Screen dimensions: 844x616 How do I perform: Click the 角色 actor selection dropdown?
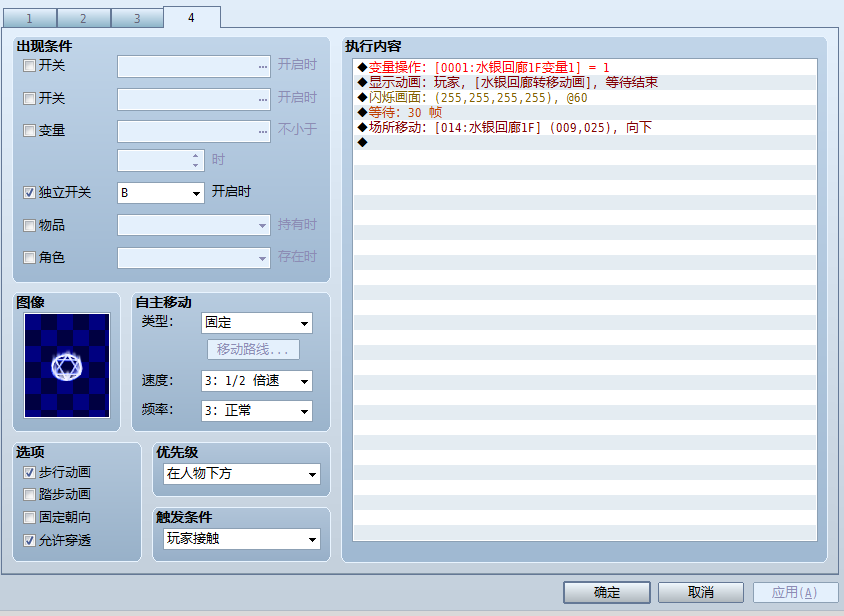(194, 258)
